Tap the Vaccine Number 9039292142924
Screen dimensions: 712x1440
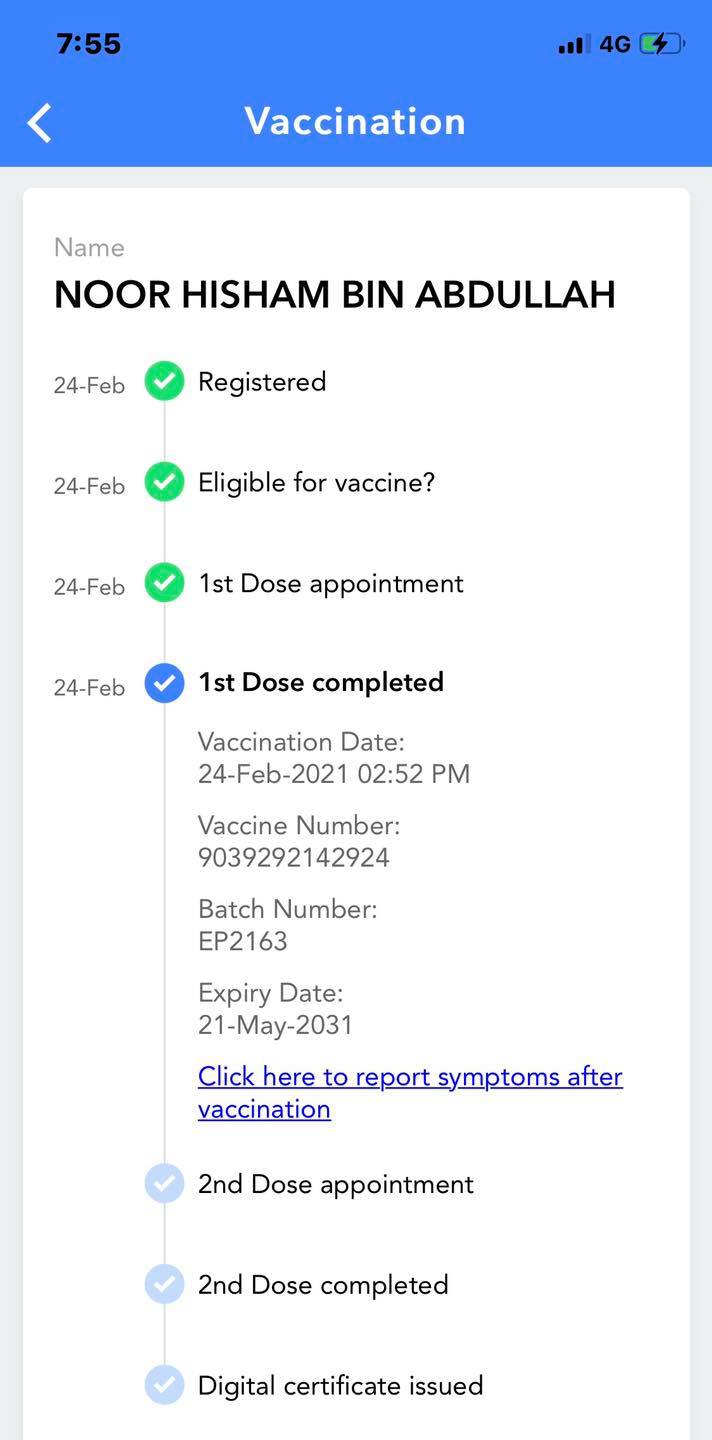[294, 857]
